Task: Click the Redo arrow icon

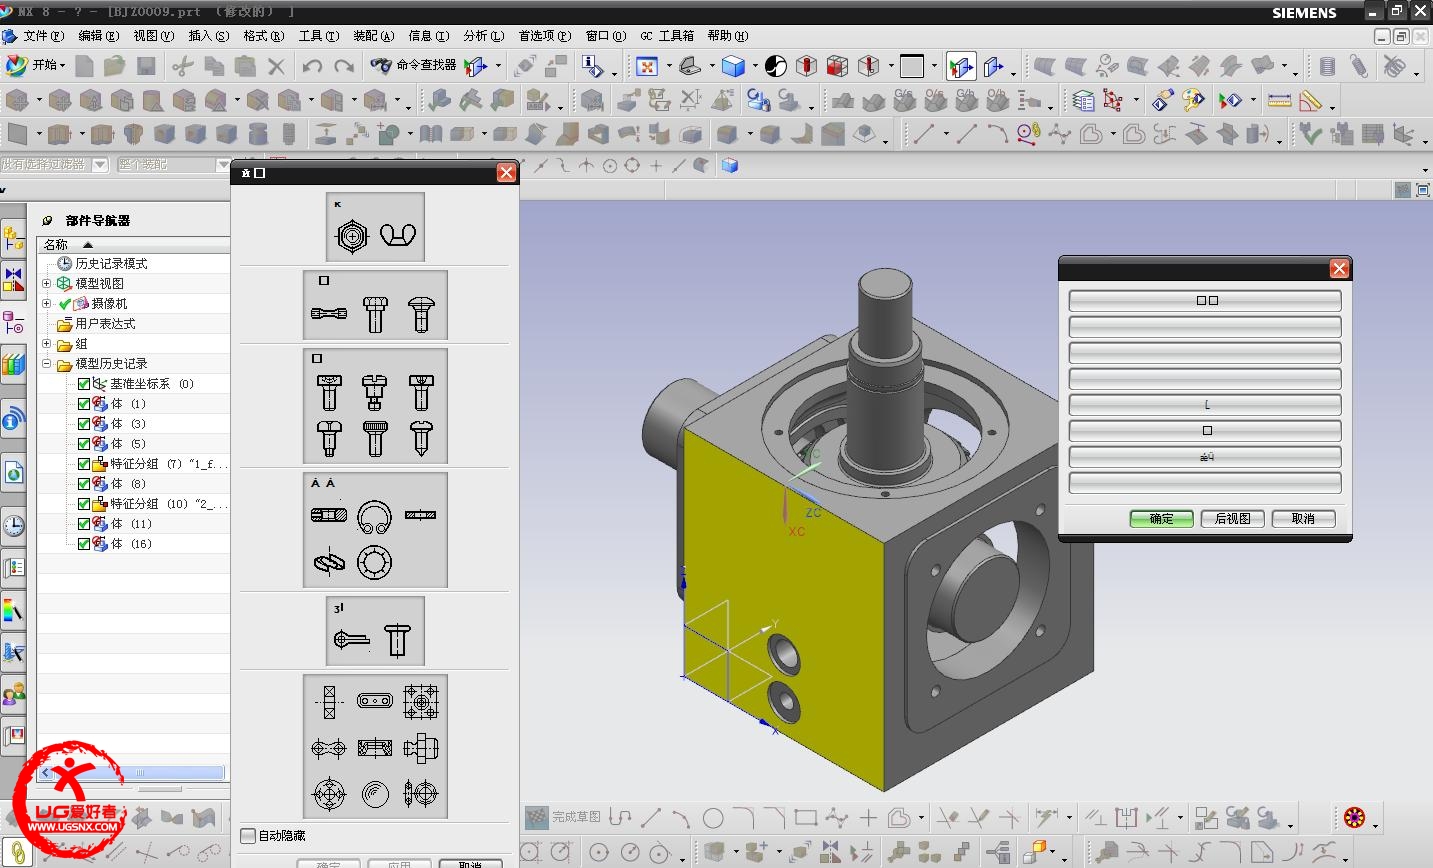Action: [x=344, y=67]
